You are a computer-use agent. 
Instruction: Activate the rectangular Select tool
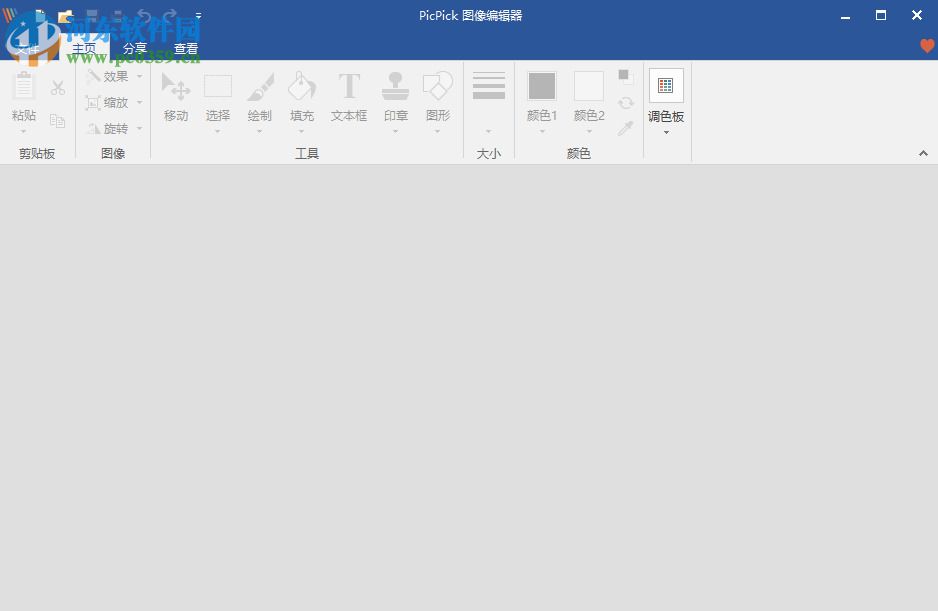(218, 95)
